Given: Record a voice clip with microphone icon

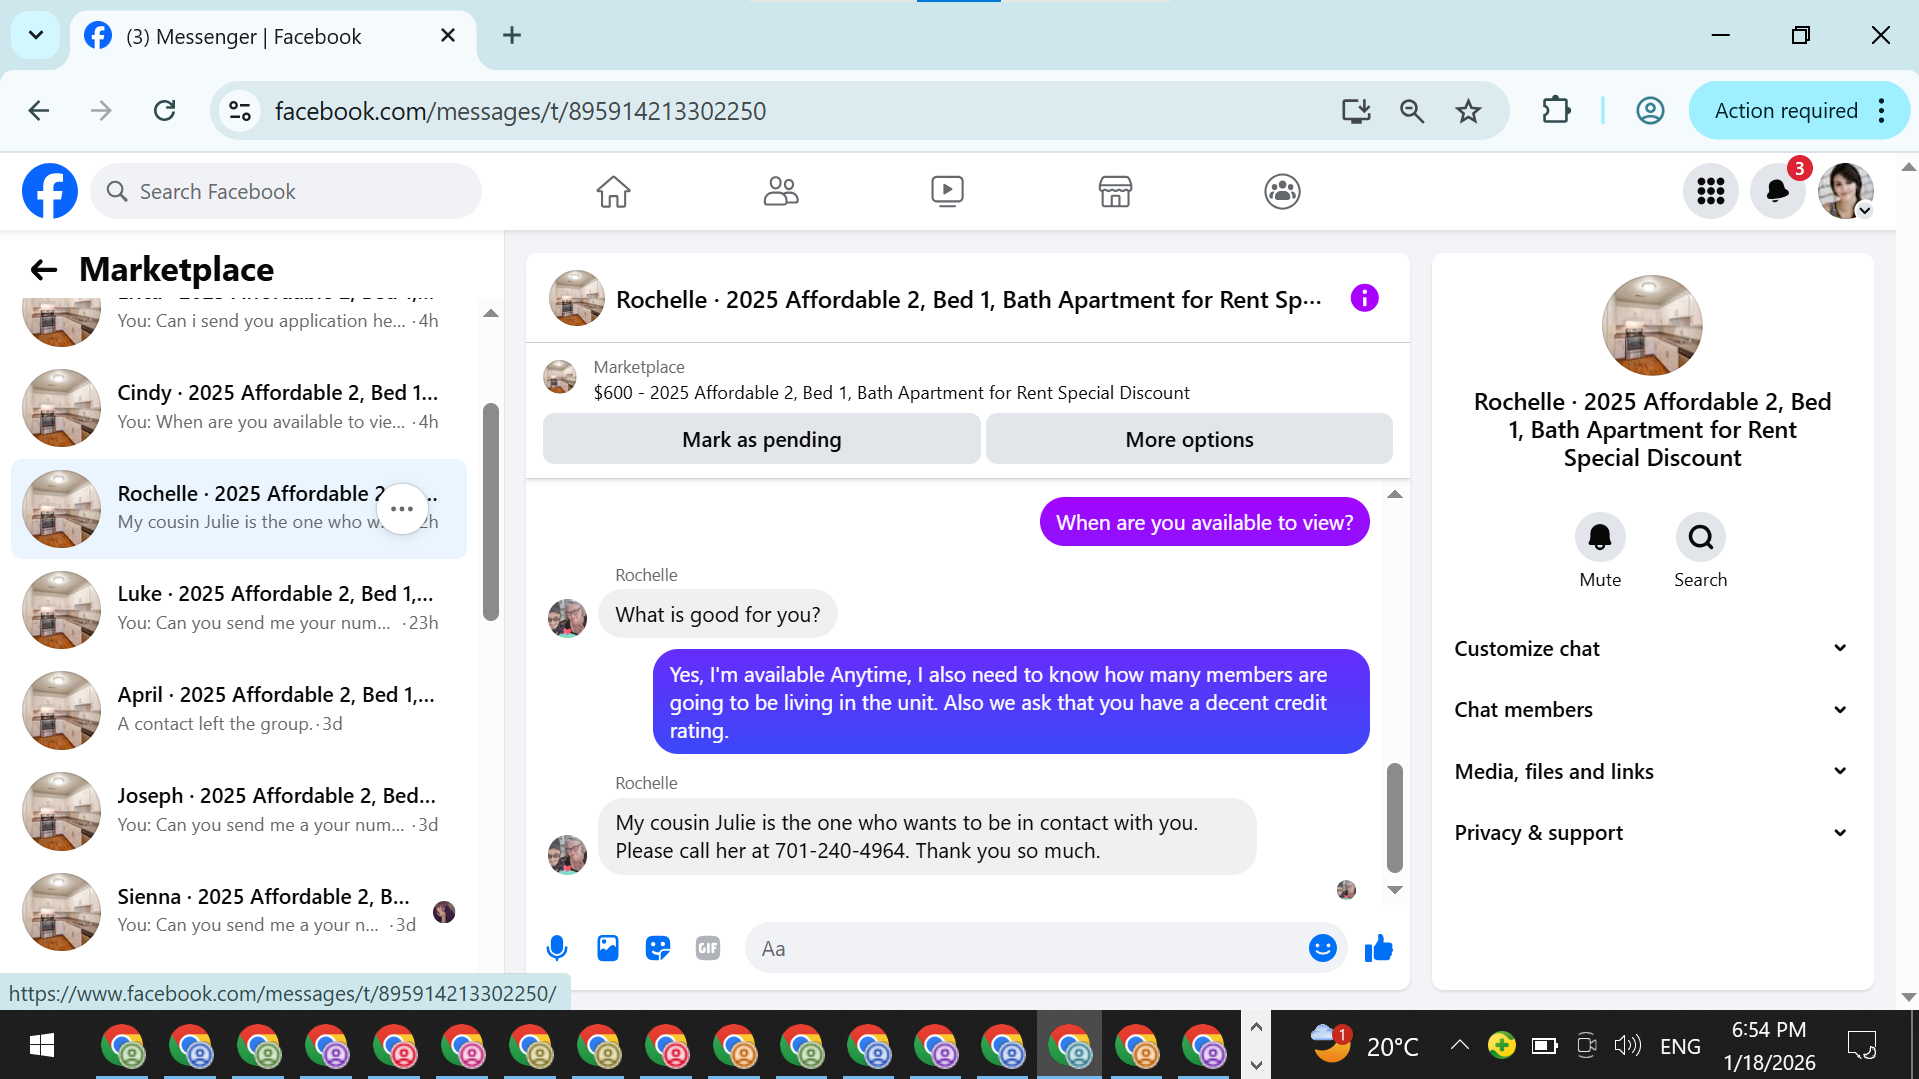Looking at the screenshot, I should [x=557, y=948].
